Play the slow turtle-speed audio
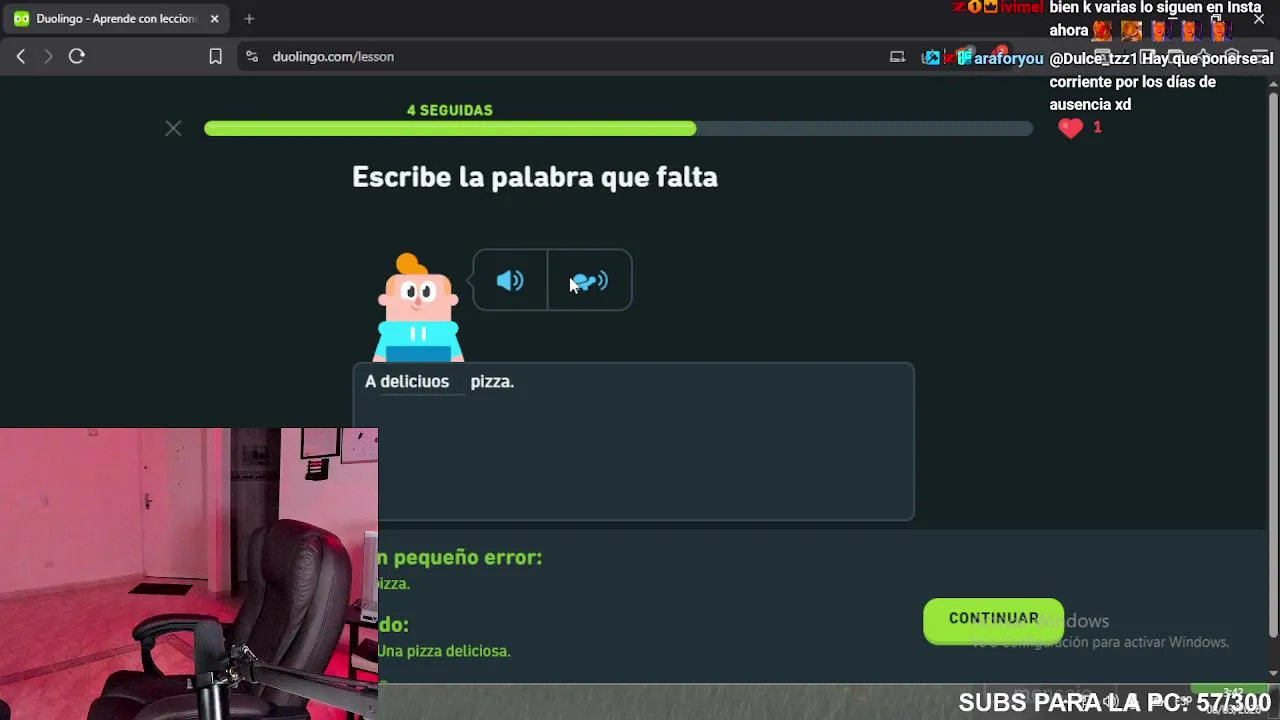Viewport: 1280px width, 720px height. [x=590, y=281]
